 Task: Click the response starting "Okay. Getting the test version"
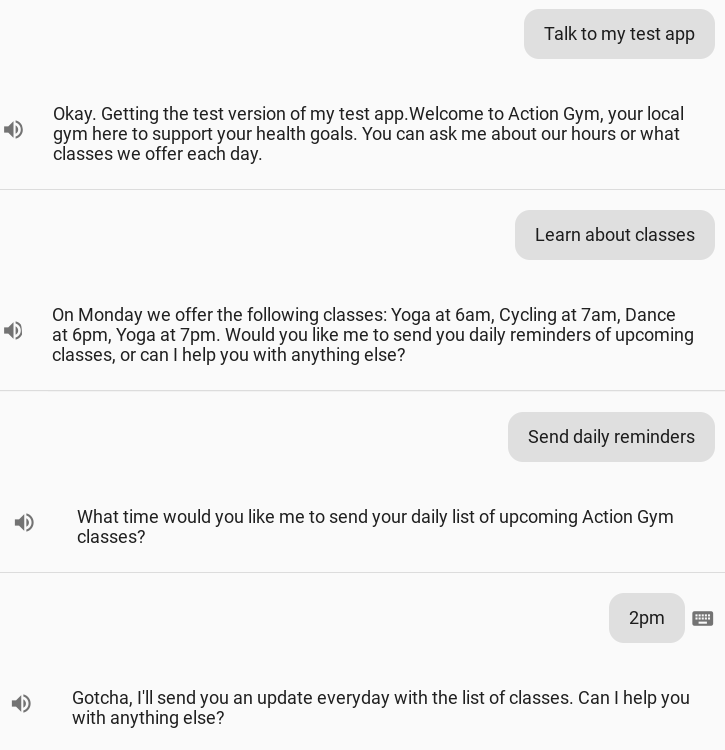[x=368, y=134]
